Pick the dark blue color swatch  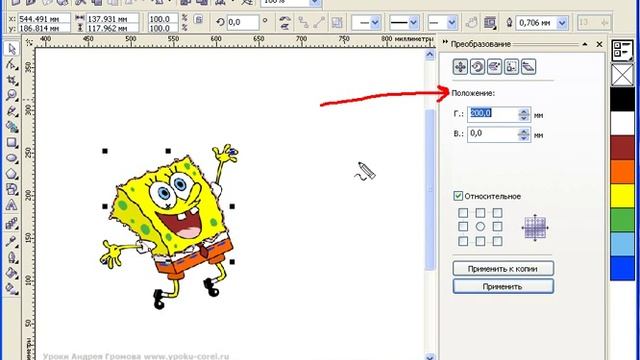pos(622,268)
